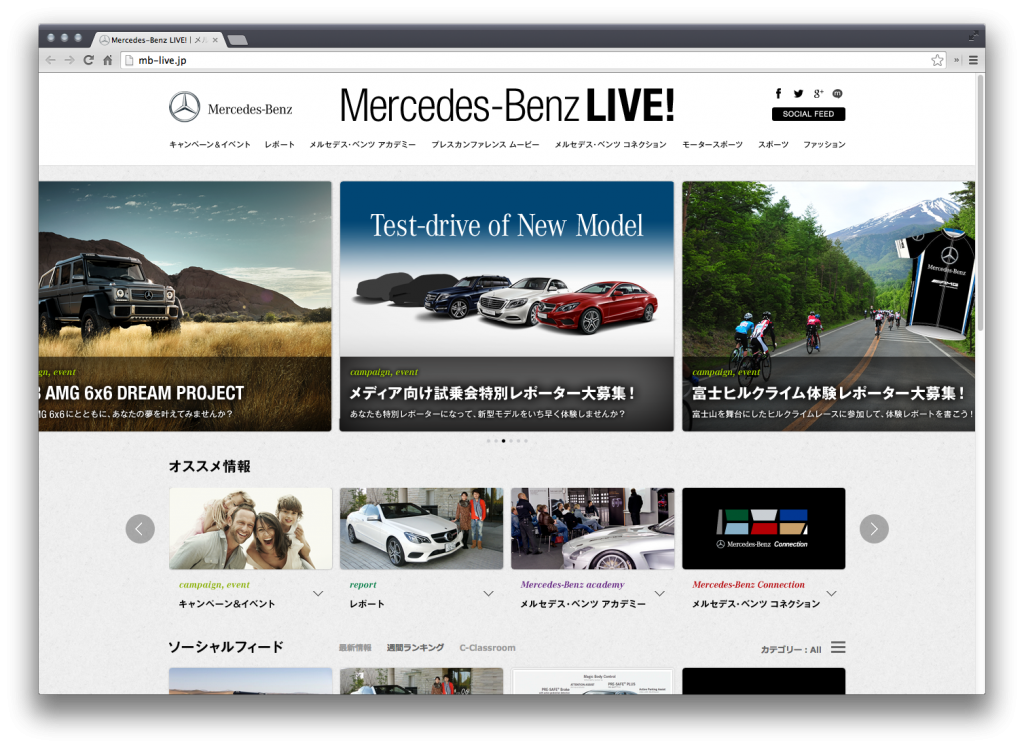Click the メディア向け試乗会特別レポーター大募集! headline

(x=492, y=393)
